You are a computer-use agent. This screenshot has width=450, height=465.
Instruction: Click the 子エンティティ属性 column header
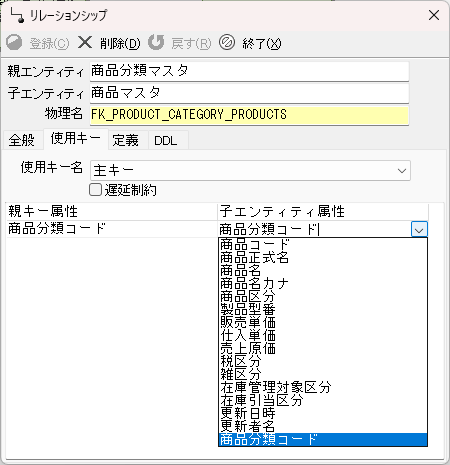[x=323, y=211]
